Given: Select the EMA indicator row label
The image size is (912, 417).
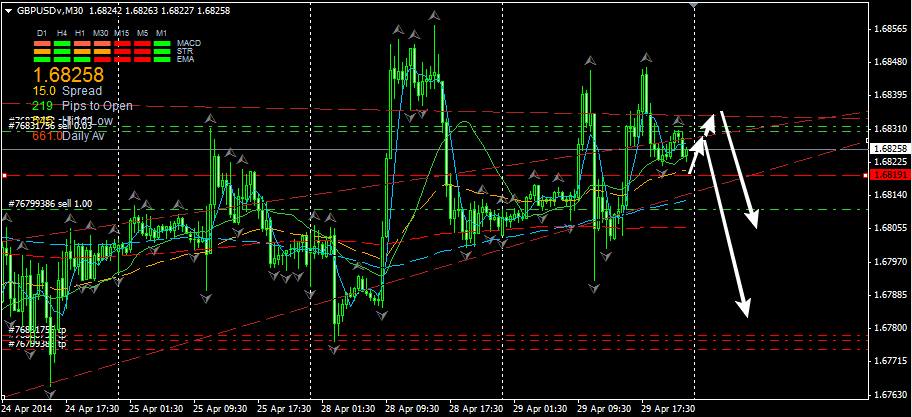Looking at the screenshot, I should [x=184, y=59].
